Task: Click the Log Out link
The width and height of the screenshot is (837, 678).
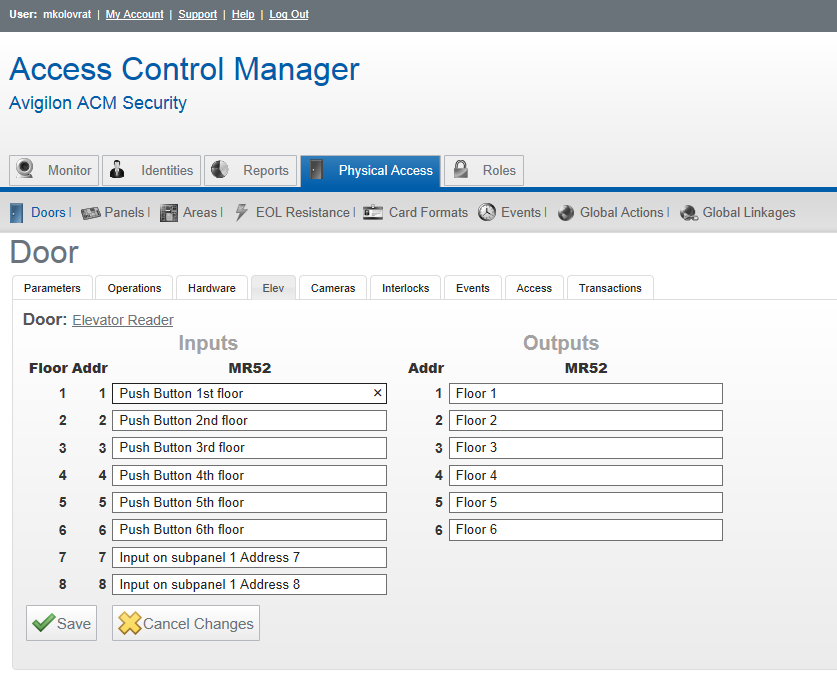Action: point(288,14)
